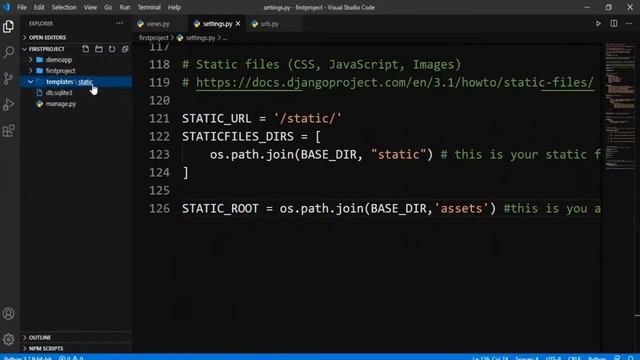Click line number 121 in gutter
640x360 pixels.
tap(159, 118)
